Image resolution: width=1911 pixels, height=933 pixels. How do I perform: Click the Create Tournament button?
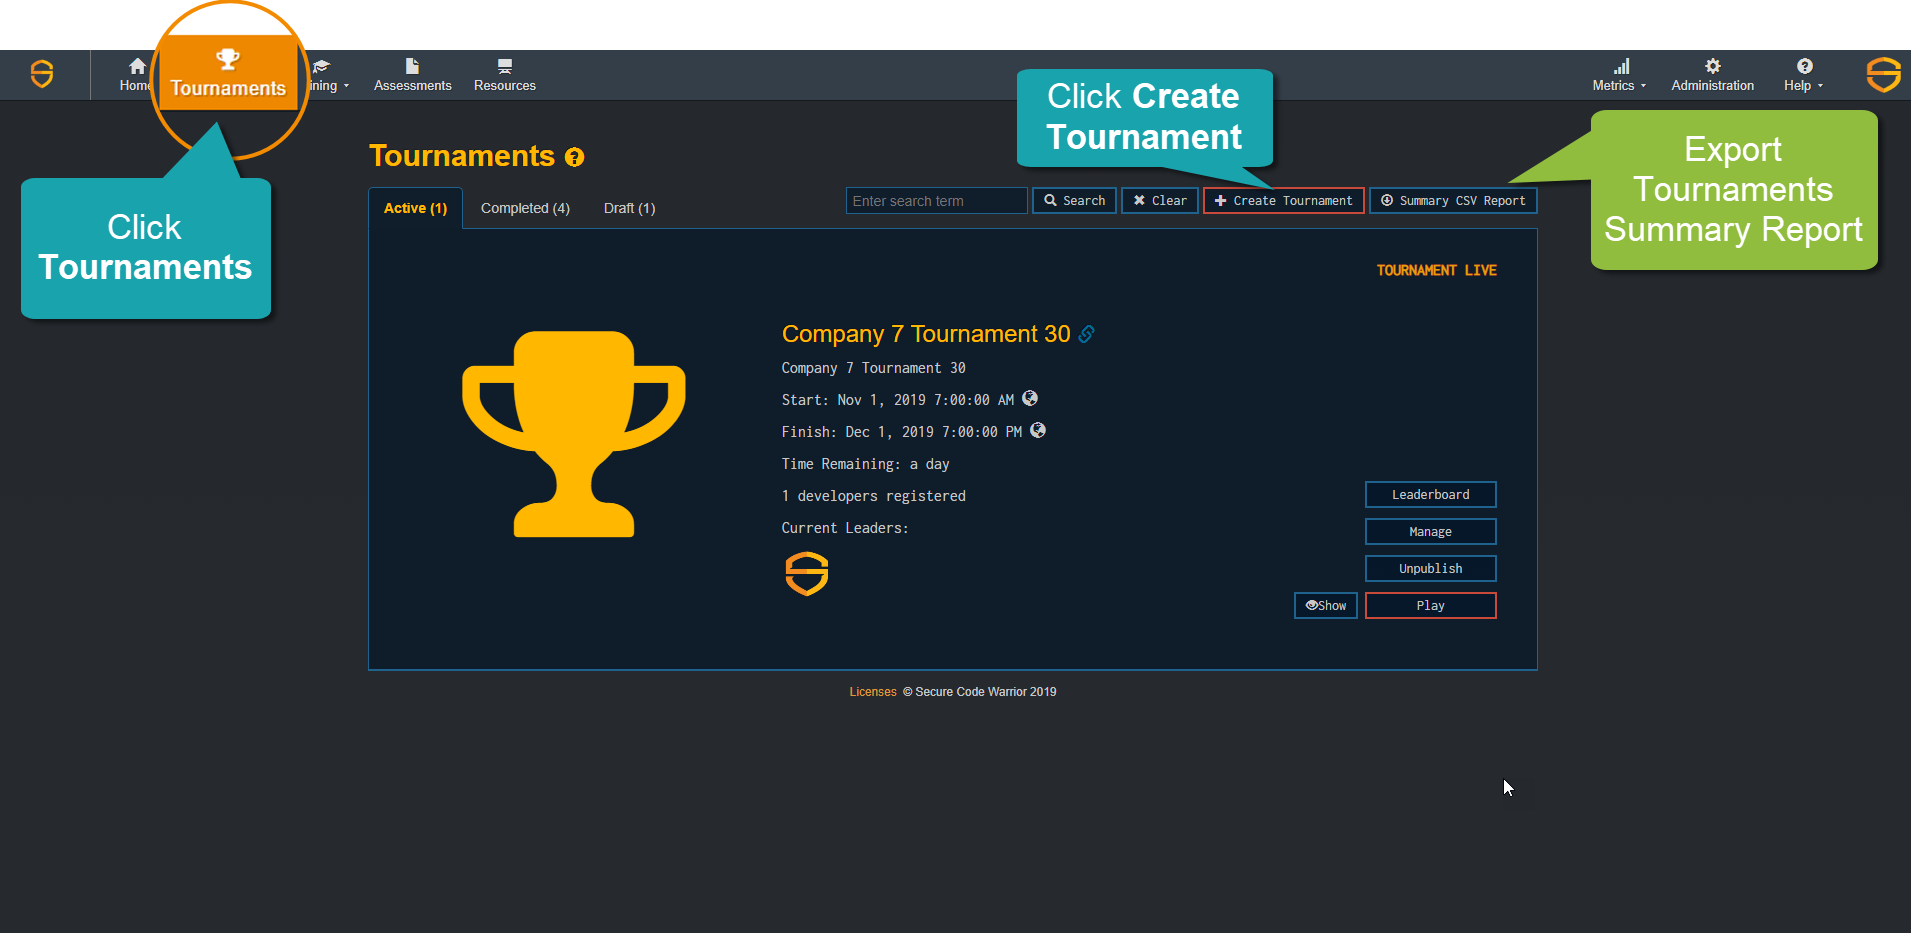1283,200
